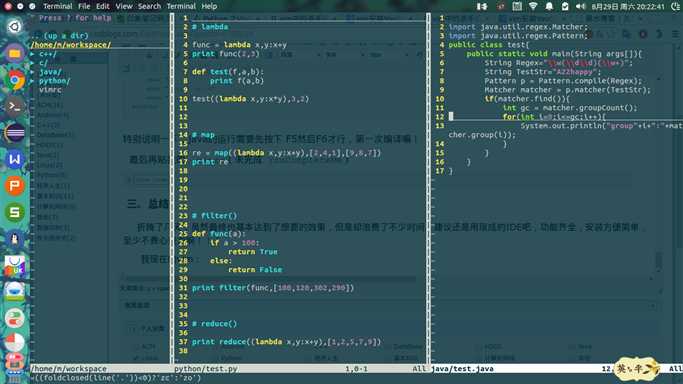Open the clipboard checkmark indicator
Viewport: 683px width, 384px height.
[x=565, y=6]
